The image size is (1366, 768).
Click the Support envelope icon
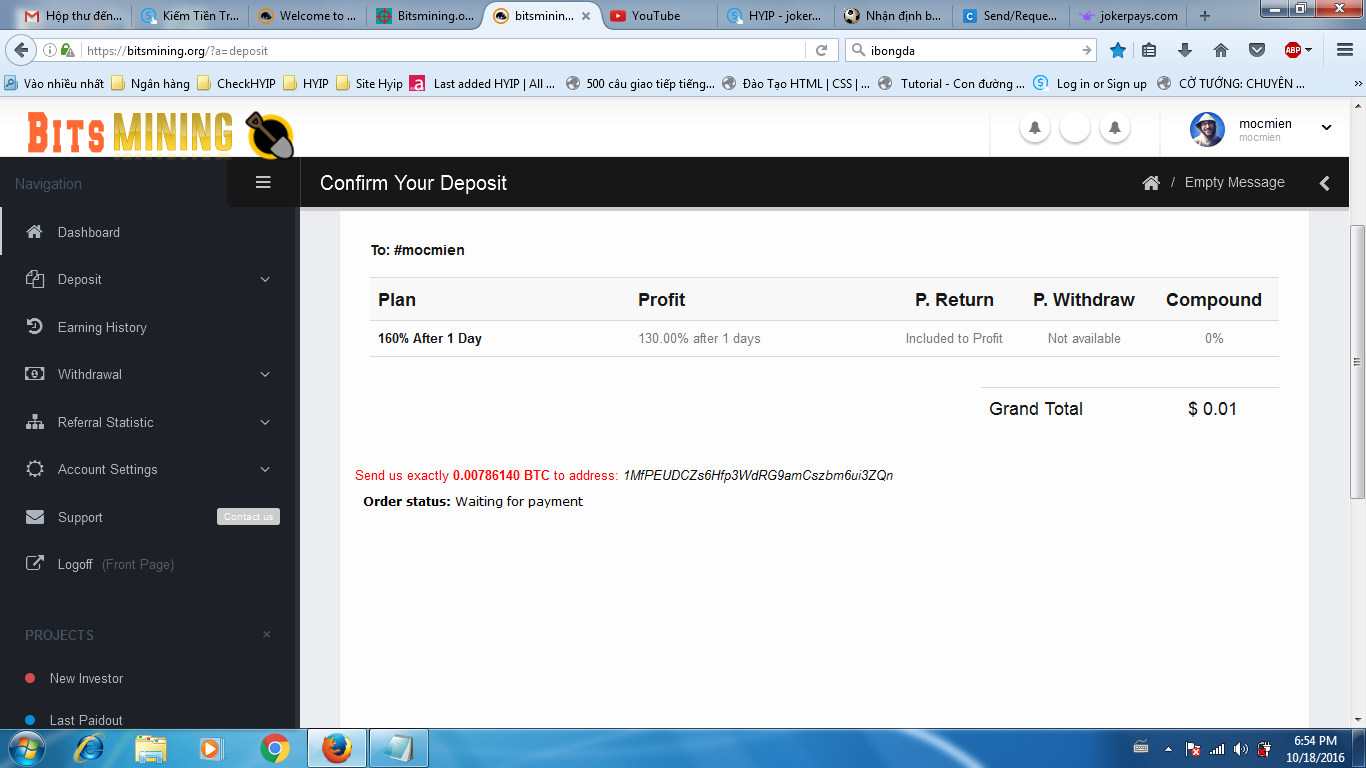34,517
